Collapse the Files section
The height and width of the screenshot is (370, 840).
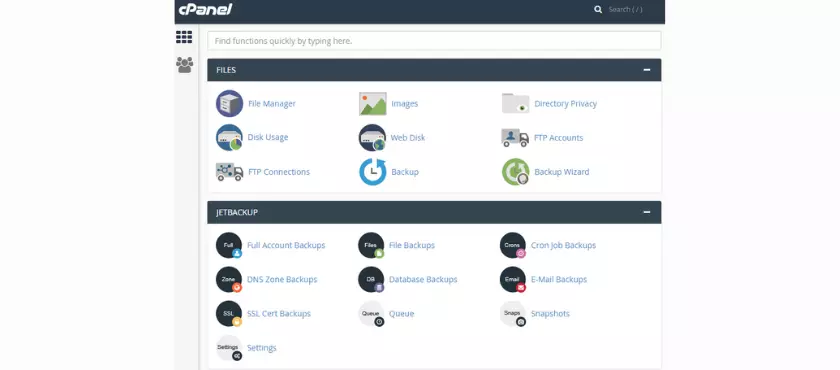pyautogui.click(x=647, y=70)
